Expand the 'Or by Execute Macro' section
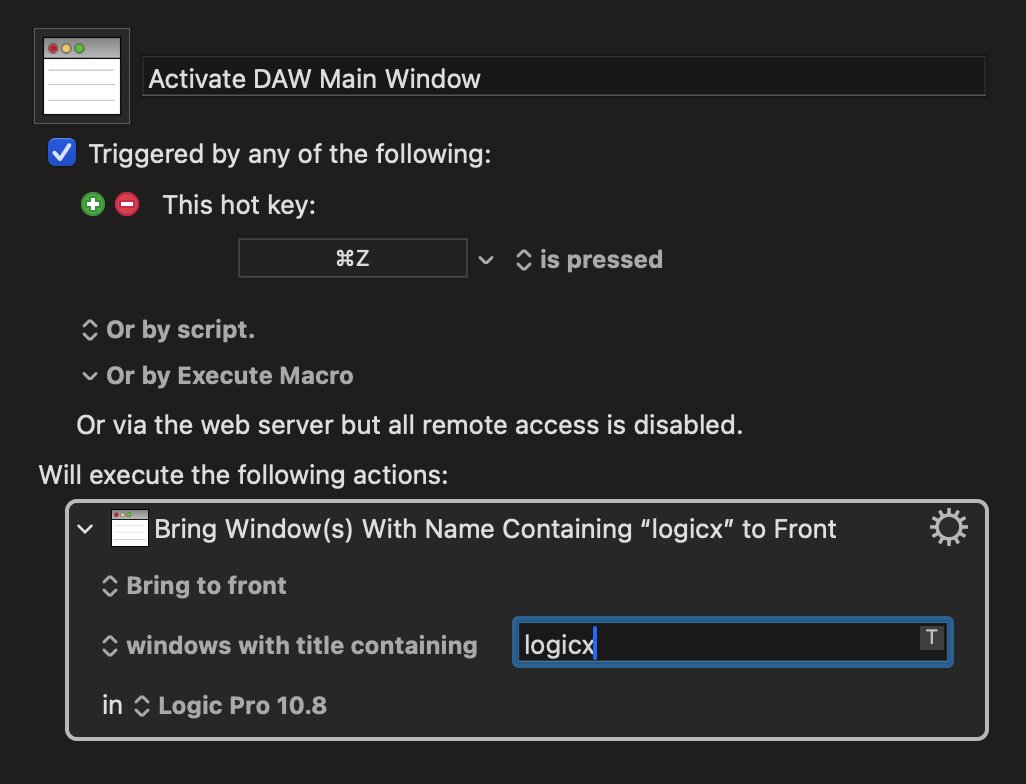Viewport: 1026px width, 784px height. pos(217,376)
